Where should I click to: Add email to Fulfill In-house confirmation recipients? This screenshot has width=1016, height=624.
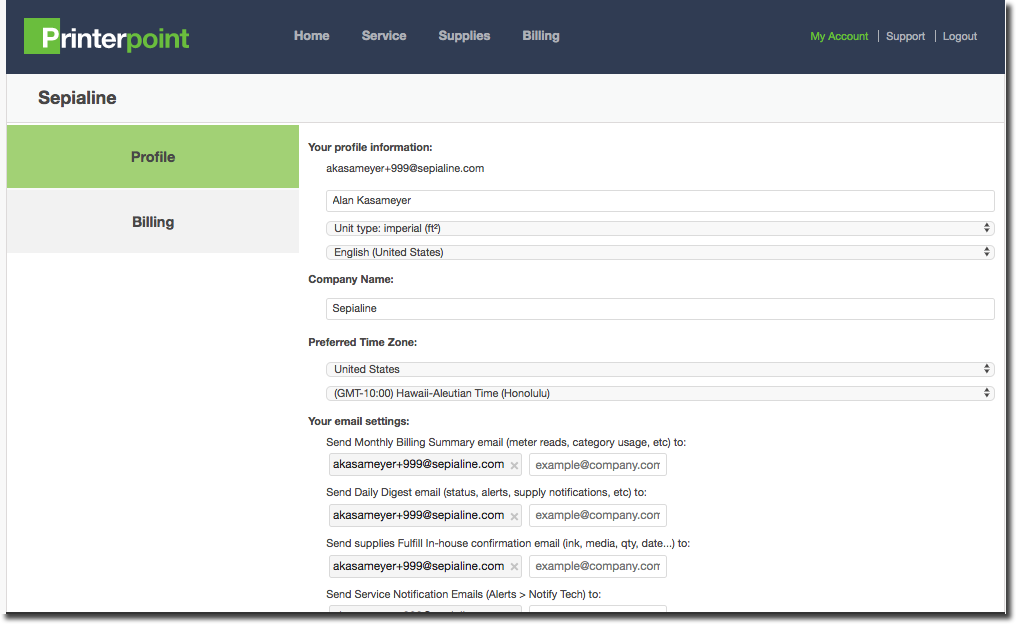[597, 566]
